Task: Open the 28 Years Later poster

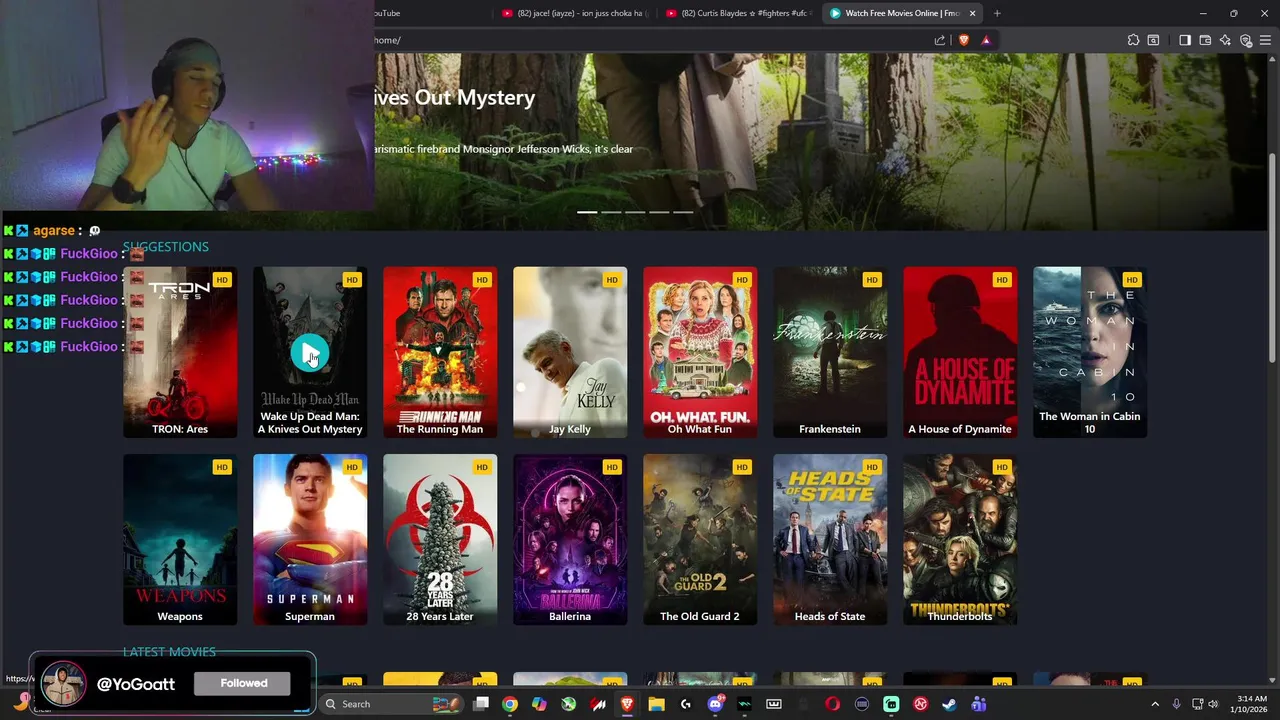Action: (x=440, y=540)
